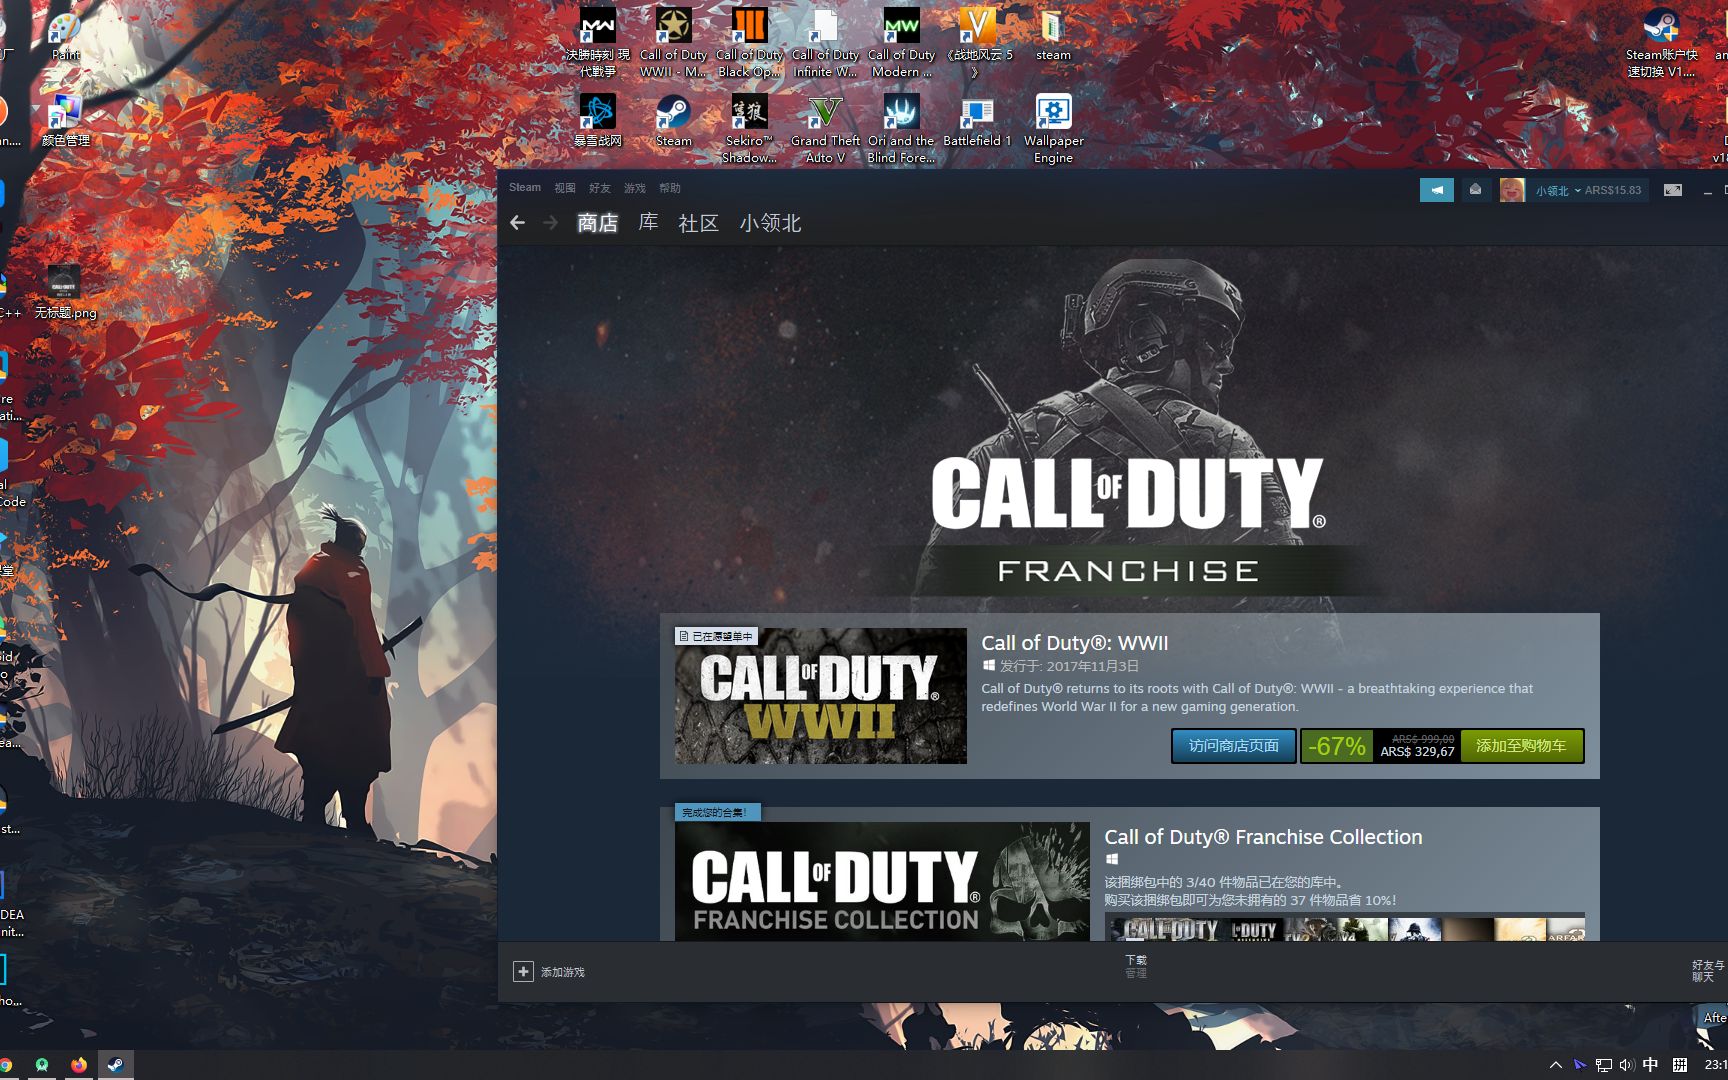
Task: Open the Steam desktop shortcut
Action: (673, 120)
